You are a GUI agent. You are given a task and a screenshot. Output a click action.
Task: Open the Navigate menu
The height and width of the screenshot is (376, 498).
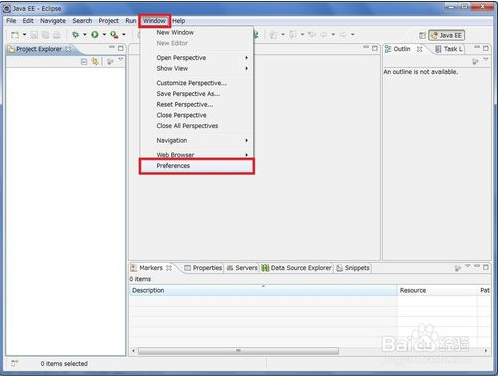tap(53, 21)
